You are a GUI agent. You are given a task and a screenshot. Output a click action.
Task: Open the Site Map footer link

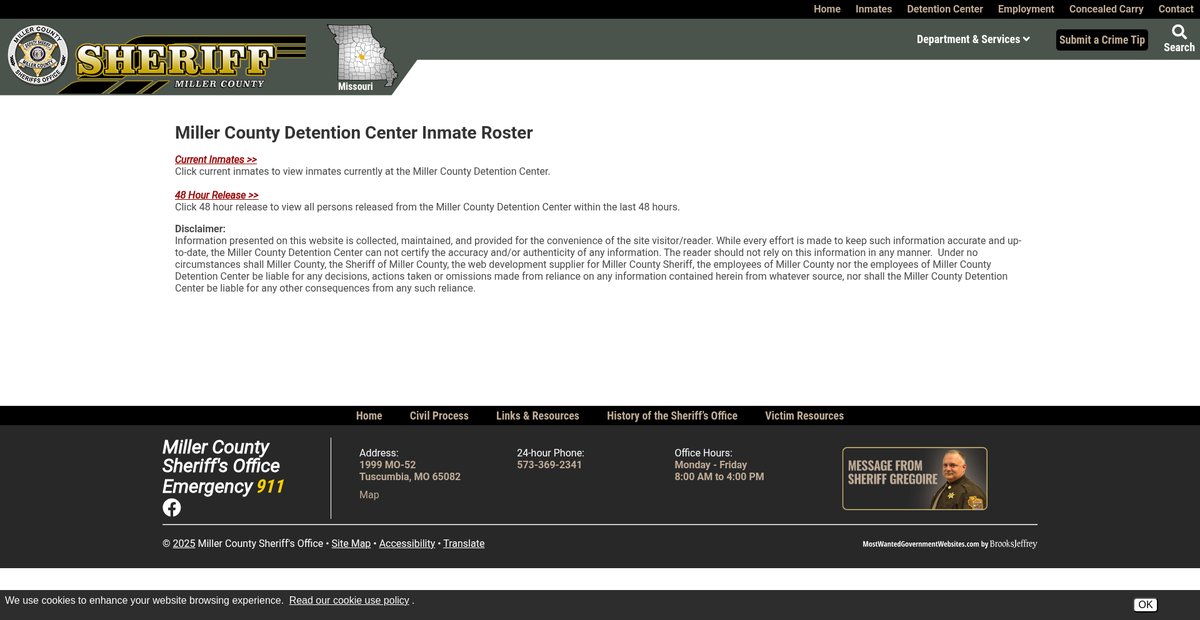coord(351,544)
